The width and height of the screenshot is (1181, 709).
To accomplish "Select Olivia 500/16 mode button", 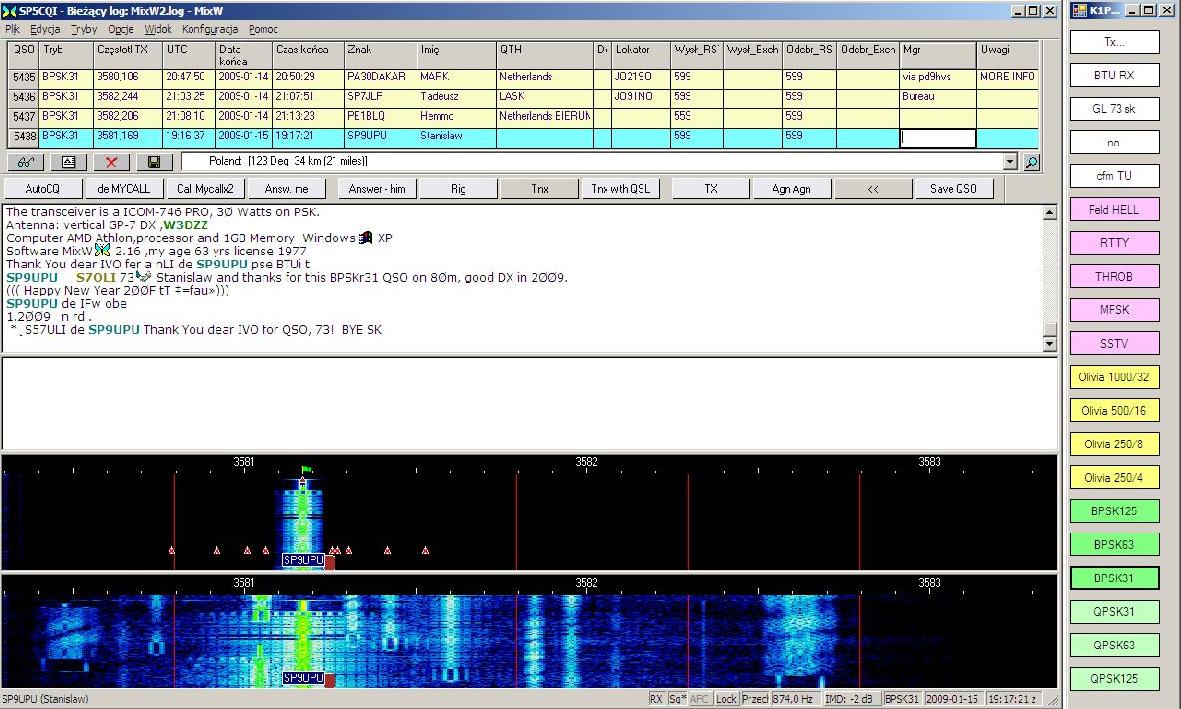I will (1114, 411).
